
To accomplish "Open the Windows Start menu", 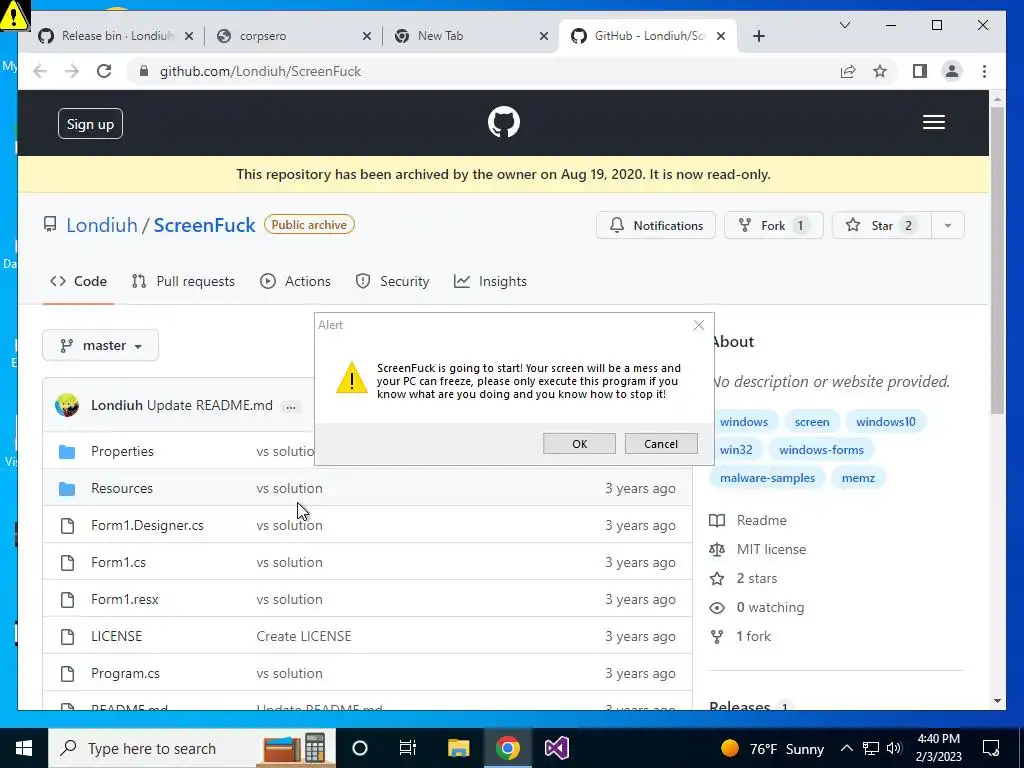I will (x=24, y=748).
